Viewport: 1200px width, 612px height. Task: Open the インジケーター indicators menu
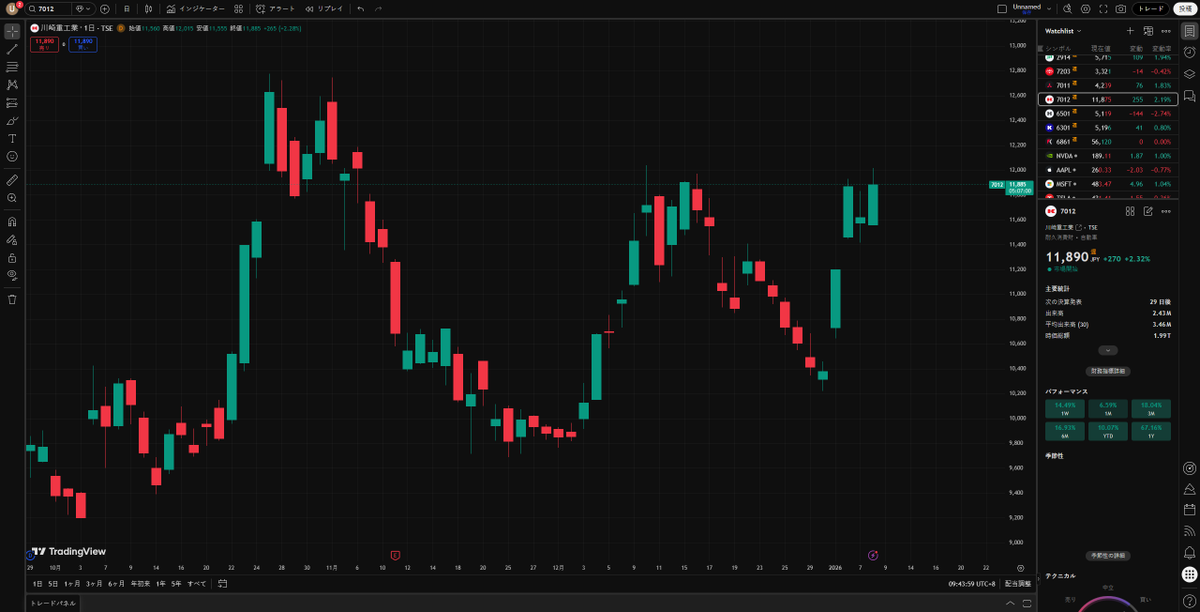tap(196, 8)
